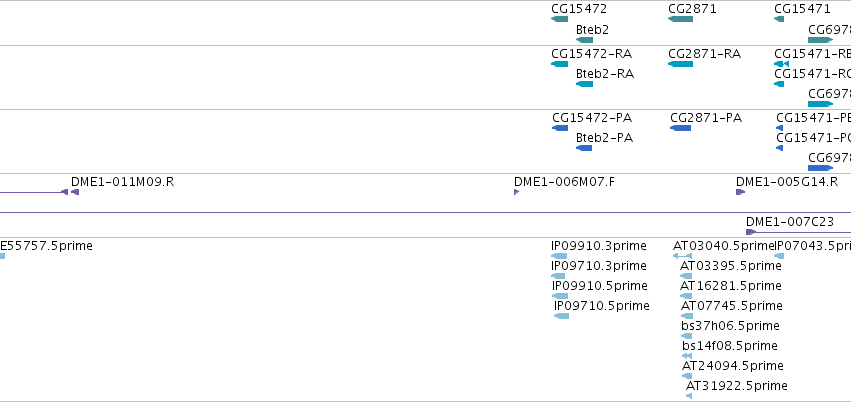The image size is (851, 402).
Task: Open the CG15472-RA transcript label
Action: pos(592,54)
